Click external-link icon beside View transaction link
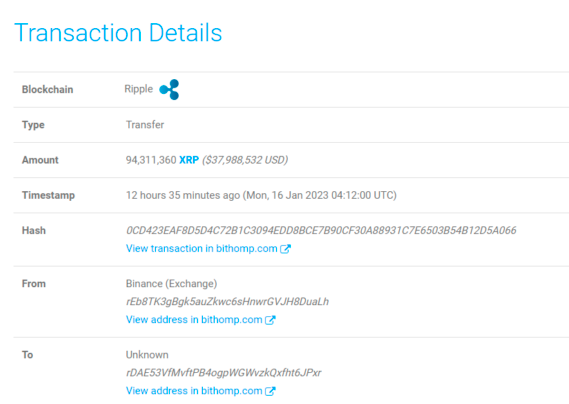This screenshot has width=569, height=404. coord(286,249)
